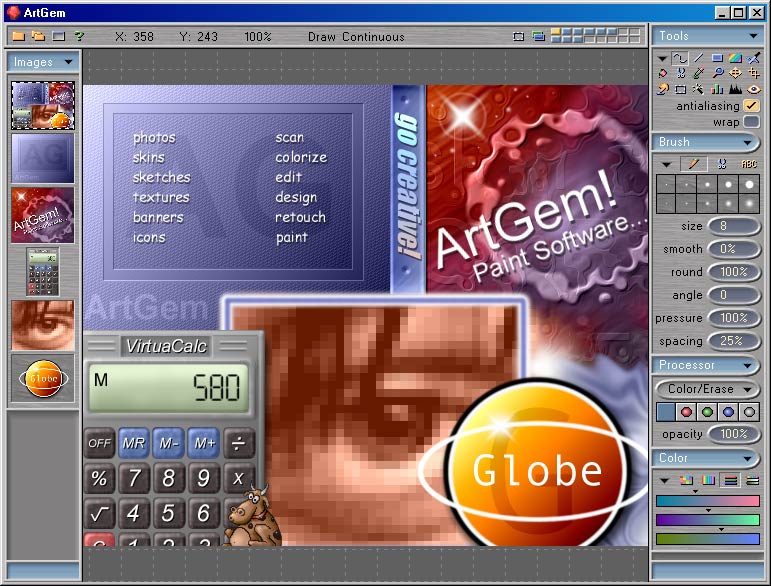
Task: Collapse the Color panel header
Action: click(x=706, y=458)
